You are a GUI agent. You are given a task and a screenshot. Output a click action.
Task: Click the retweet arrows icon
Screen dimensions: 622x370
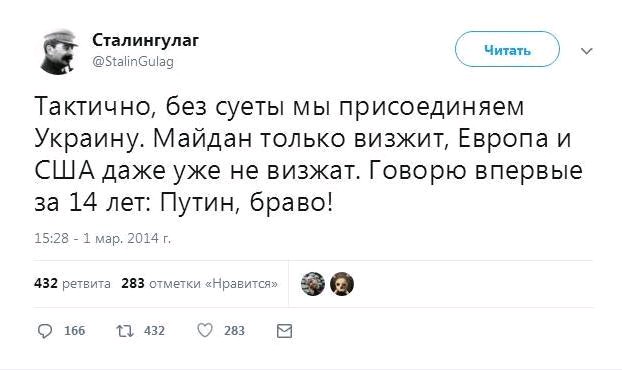click(x=125, y=331)
